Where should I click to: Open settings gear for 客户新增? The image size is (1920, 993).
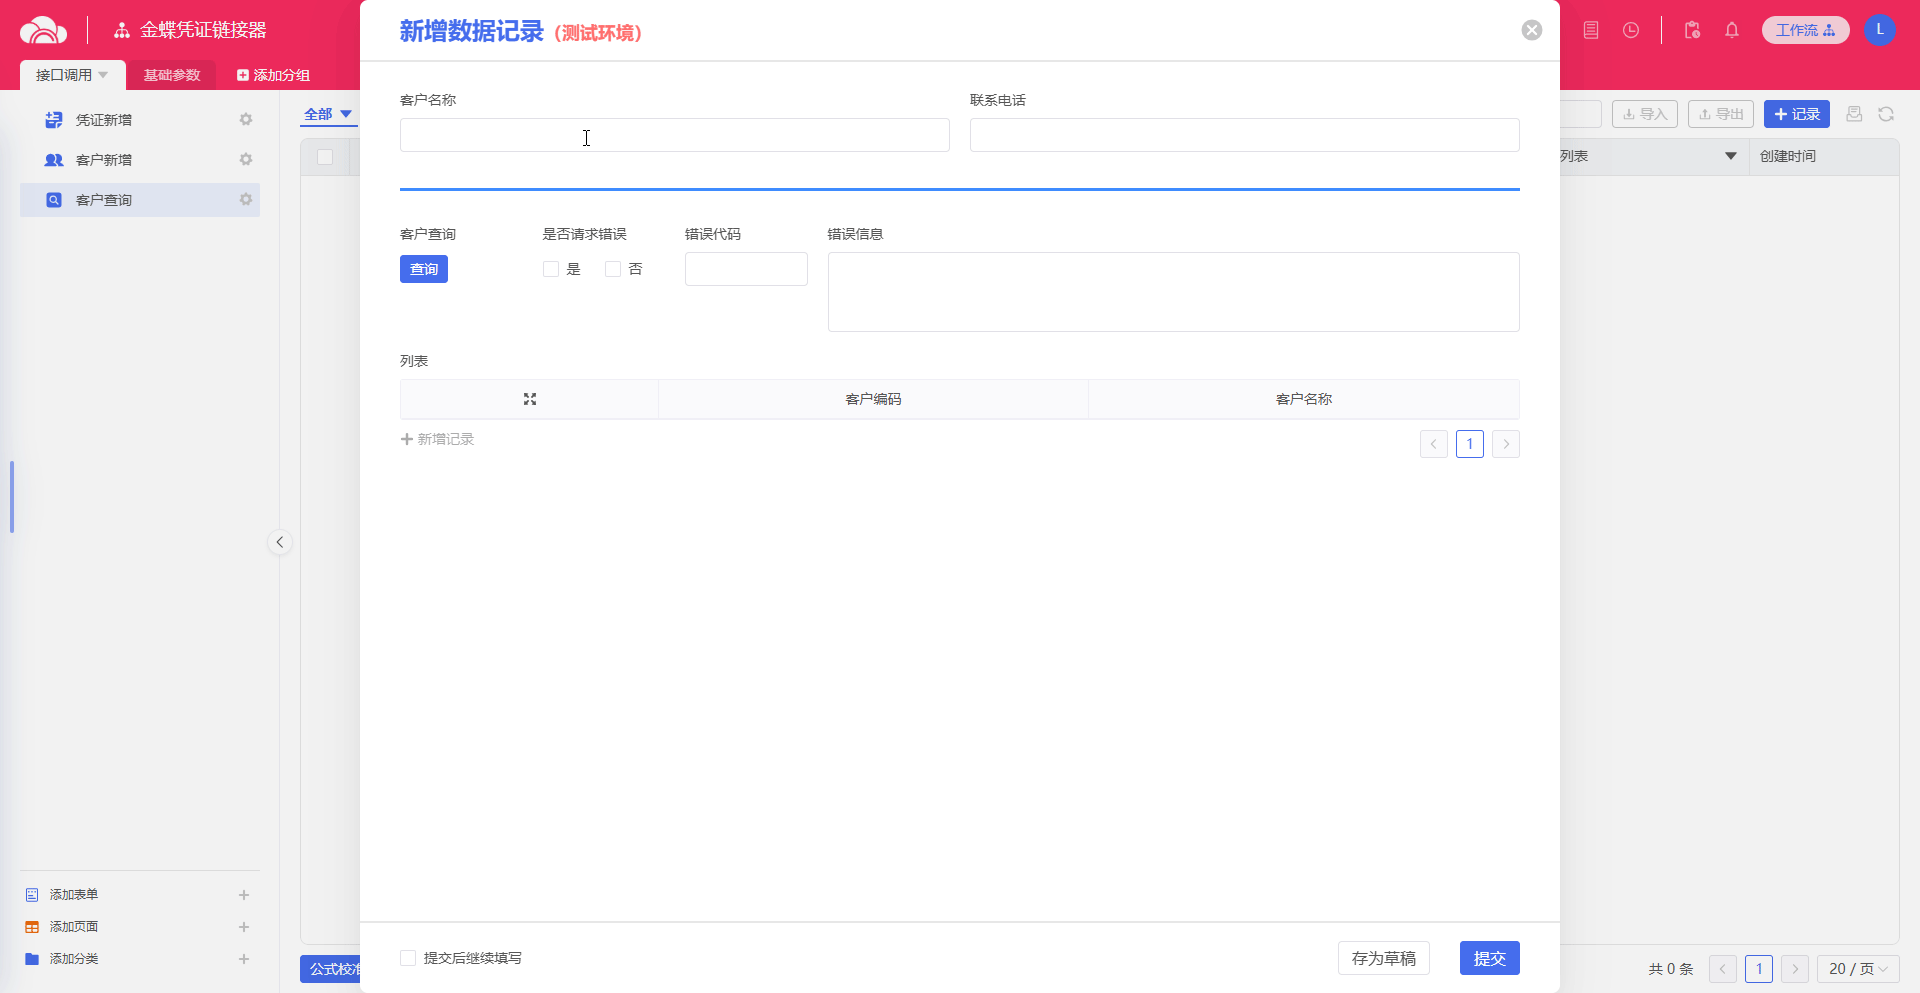246,159
